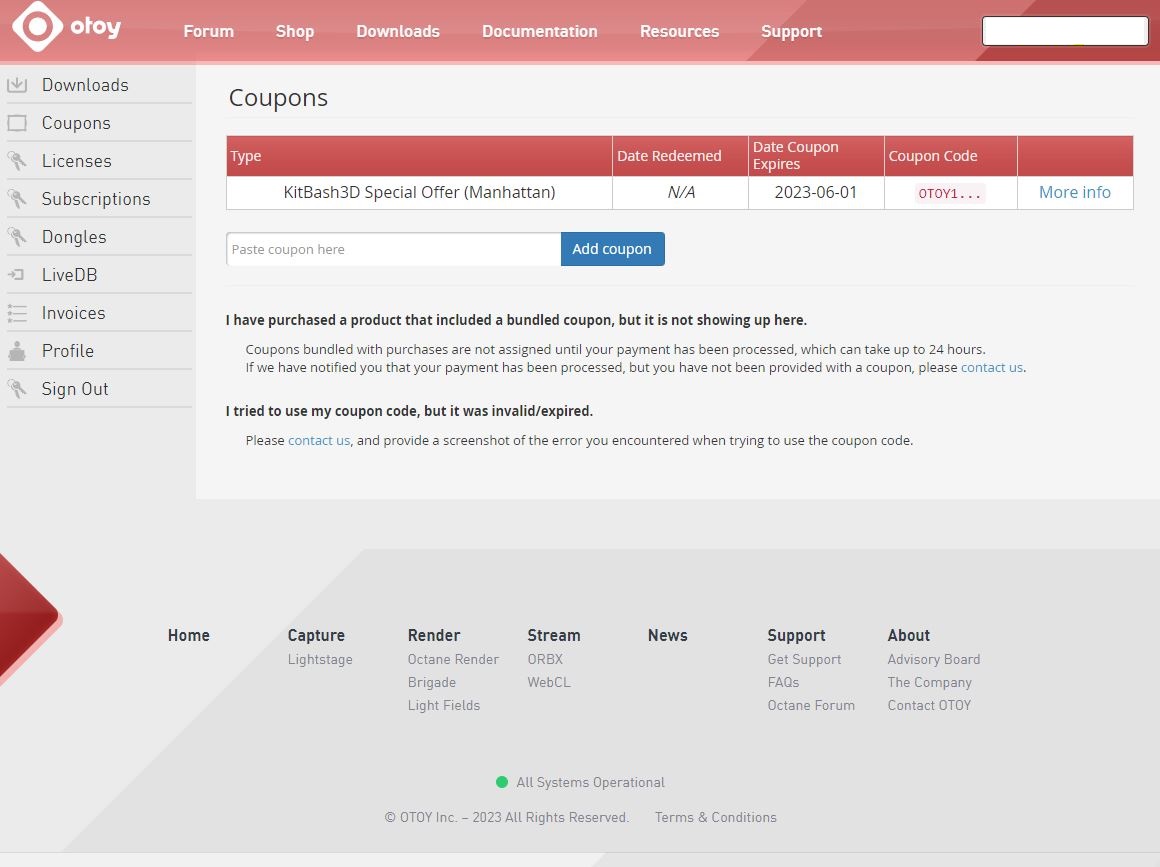The width and height of the screenshot is (1160, 867).
Task: Click Home in the footer
Action: [189, 635]
